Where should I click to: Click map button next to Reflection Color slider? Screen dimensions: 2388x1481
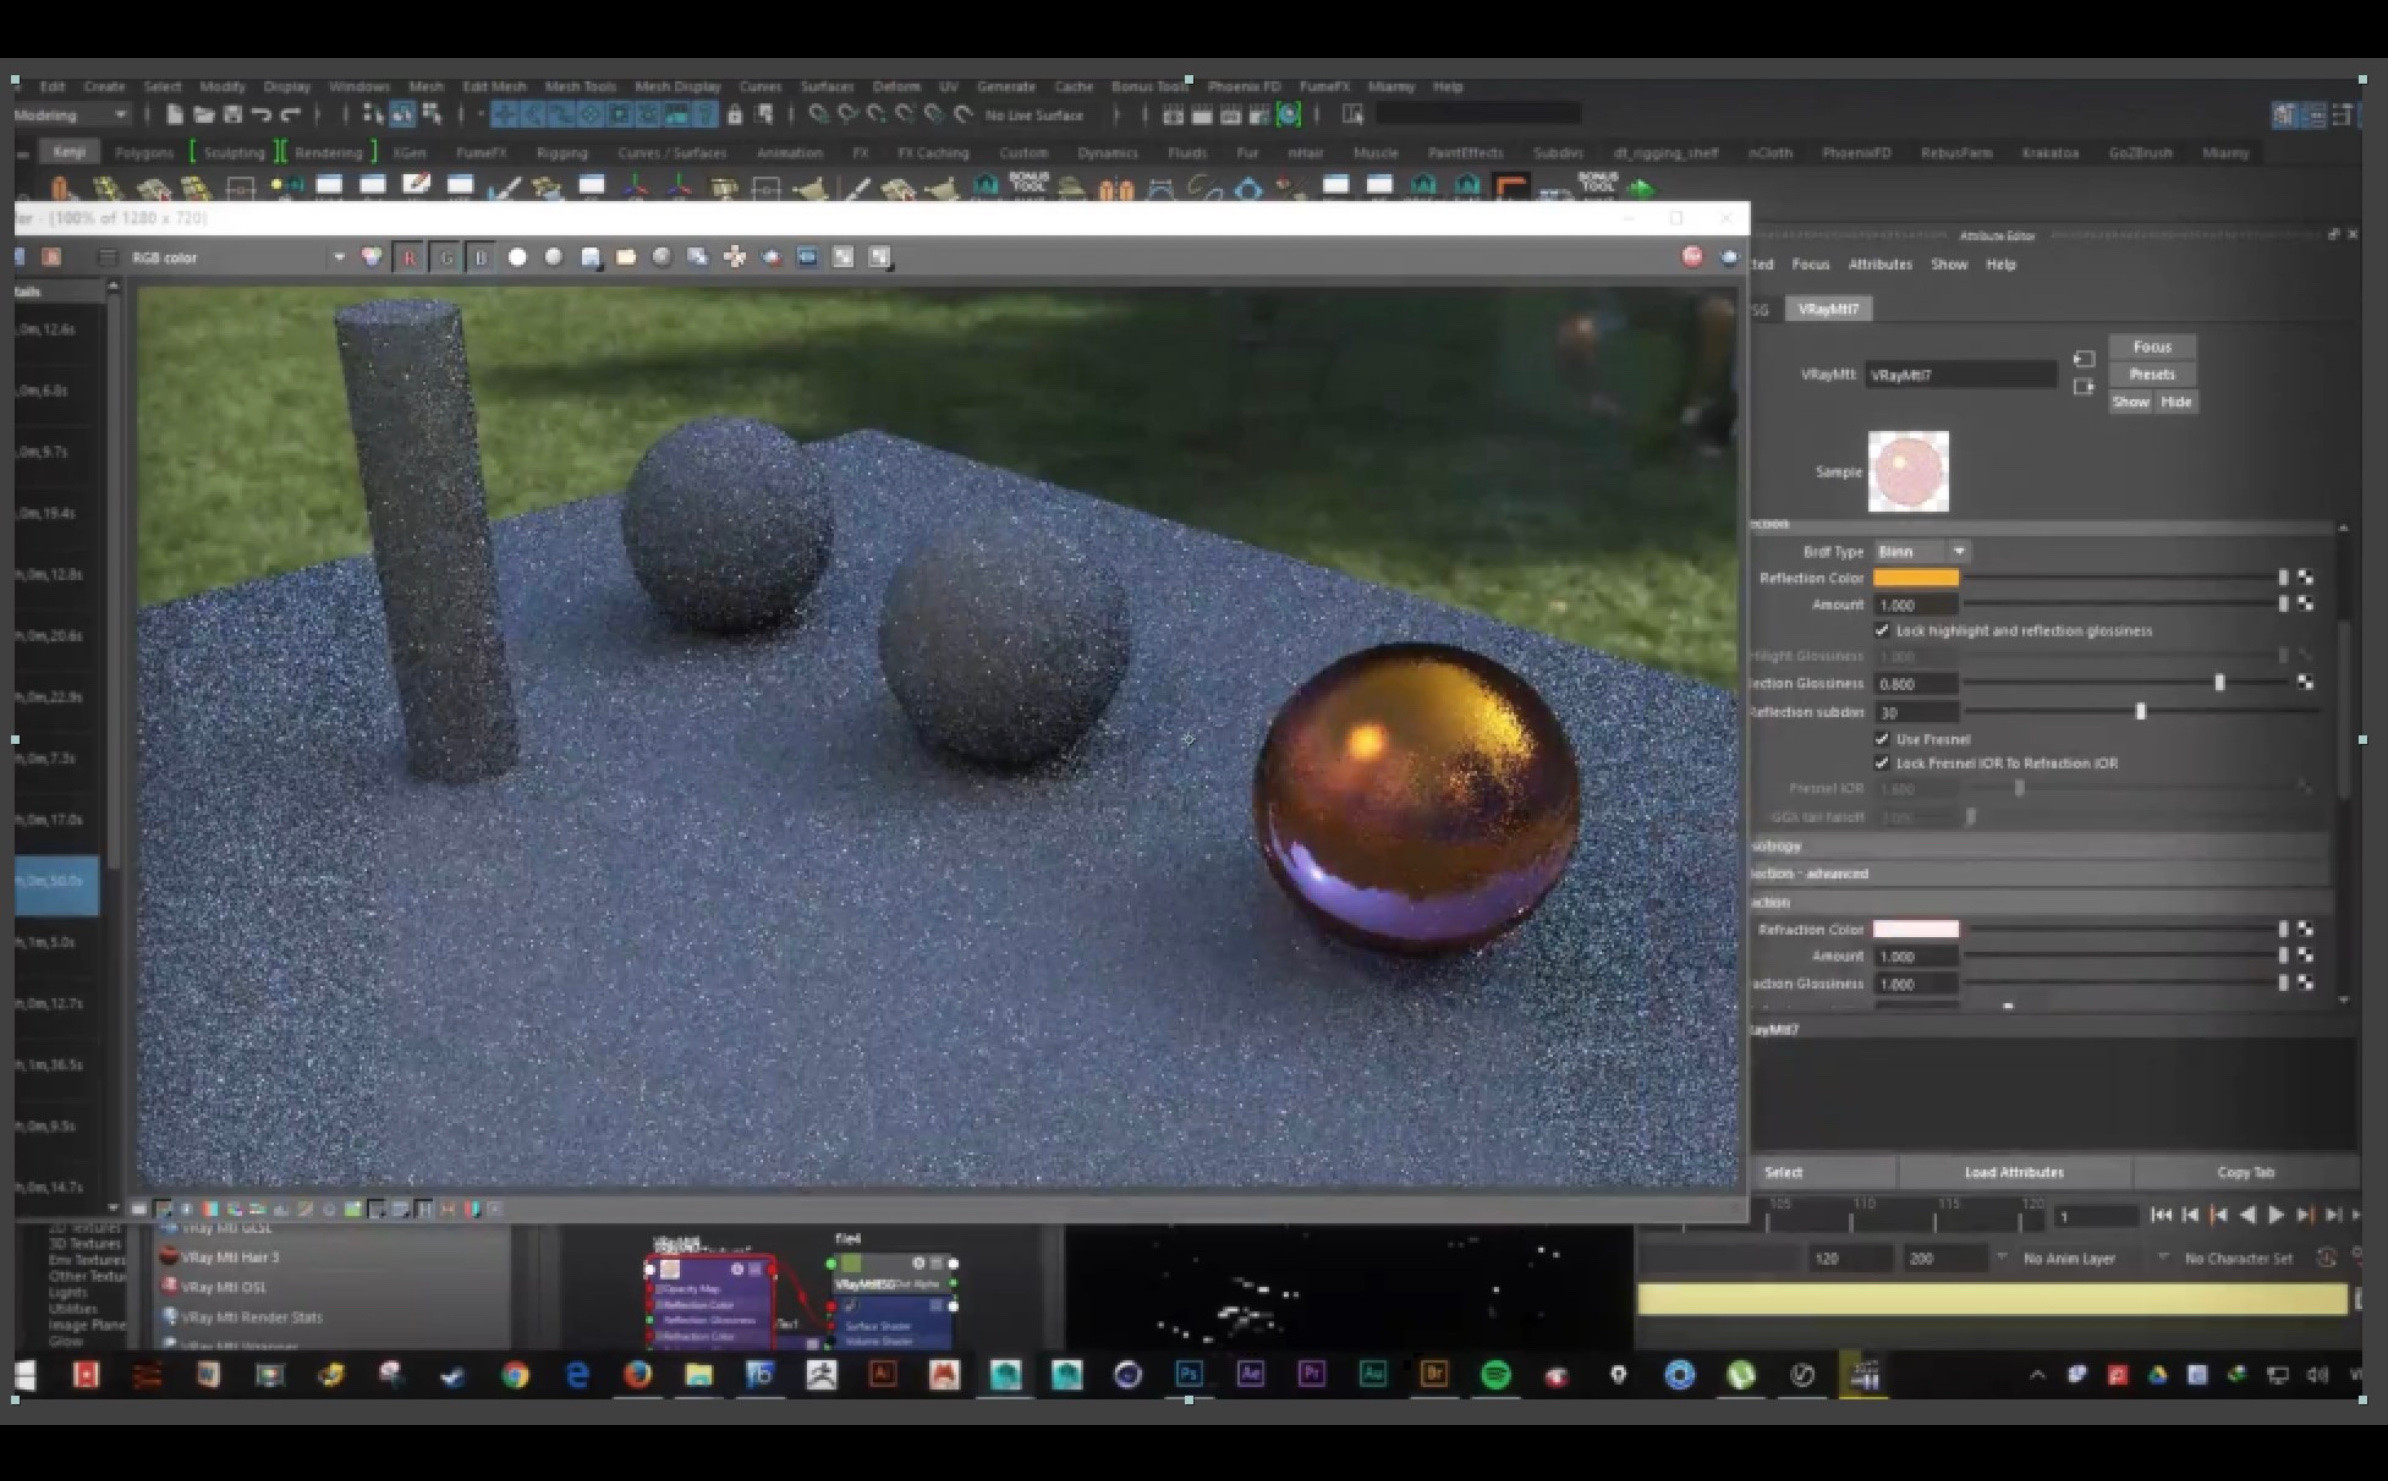click(x=2305, y=578)
